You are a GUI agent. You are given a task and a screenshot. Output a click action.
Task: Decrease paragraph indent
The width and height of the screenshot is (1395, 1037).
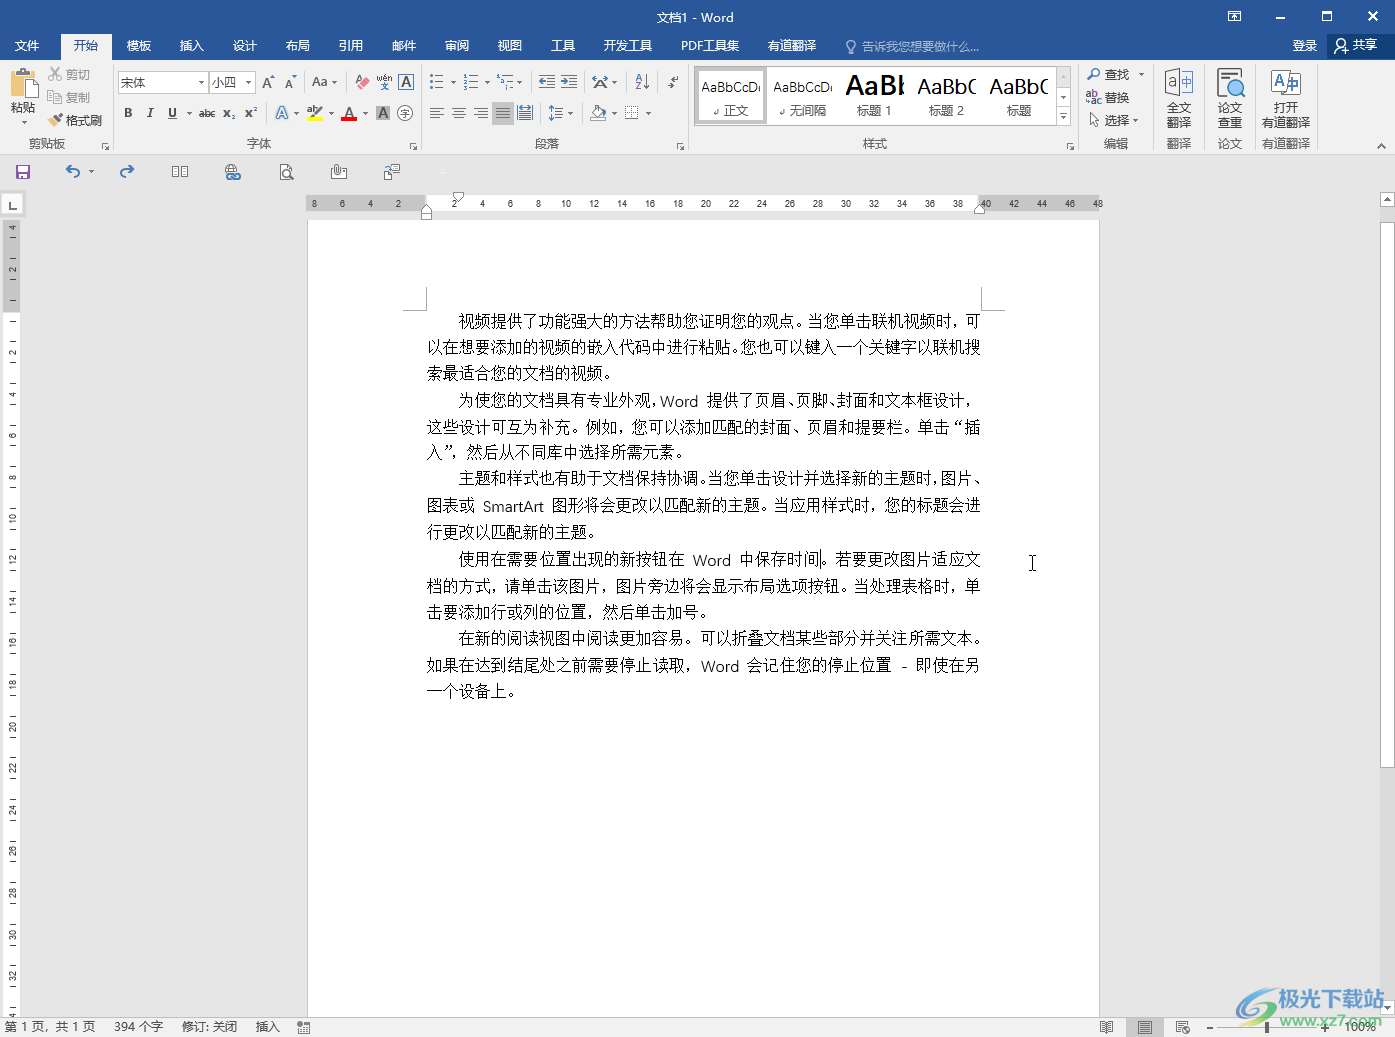click(x=546, y=82)
